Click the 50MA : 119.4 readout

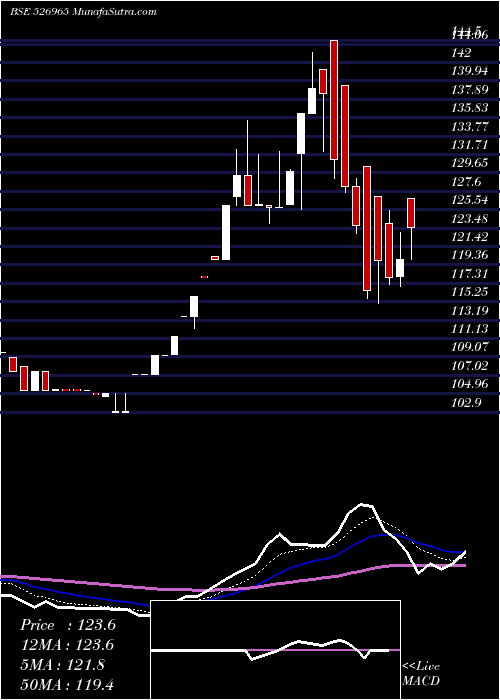point(66,684)
